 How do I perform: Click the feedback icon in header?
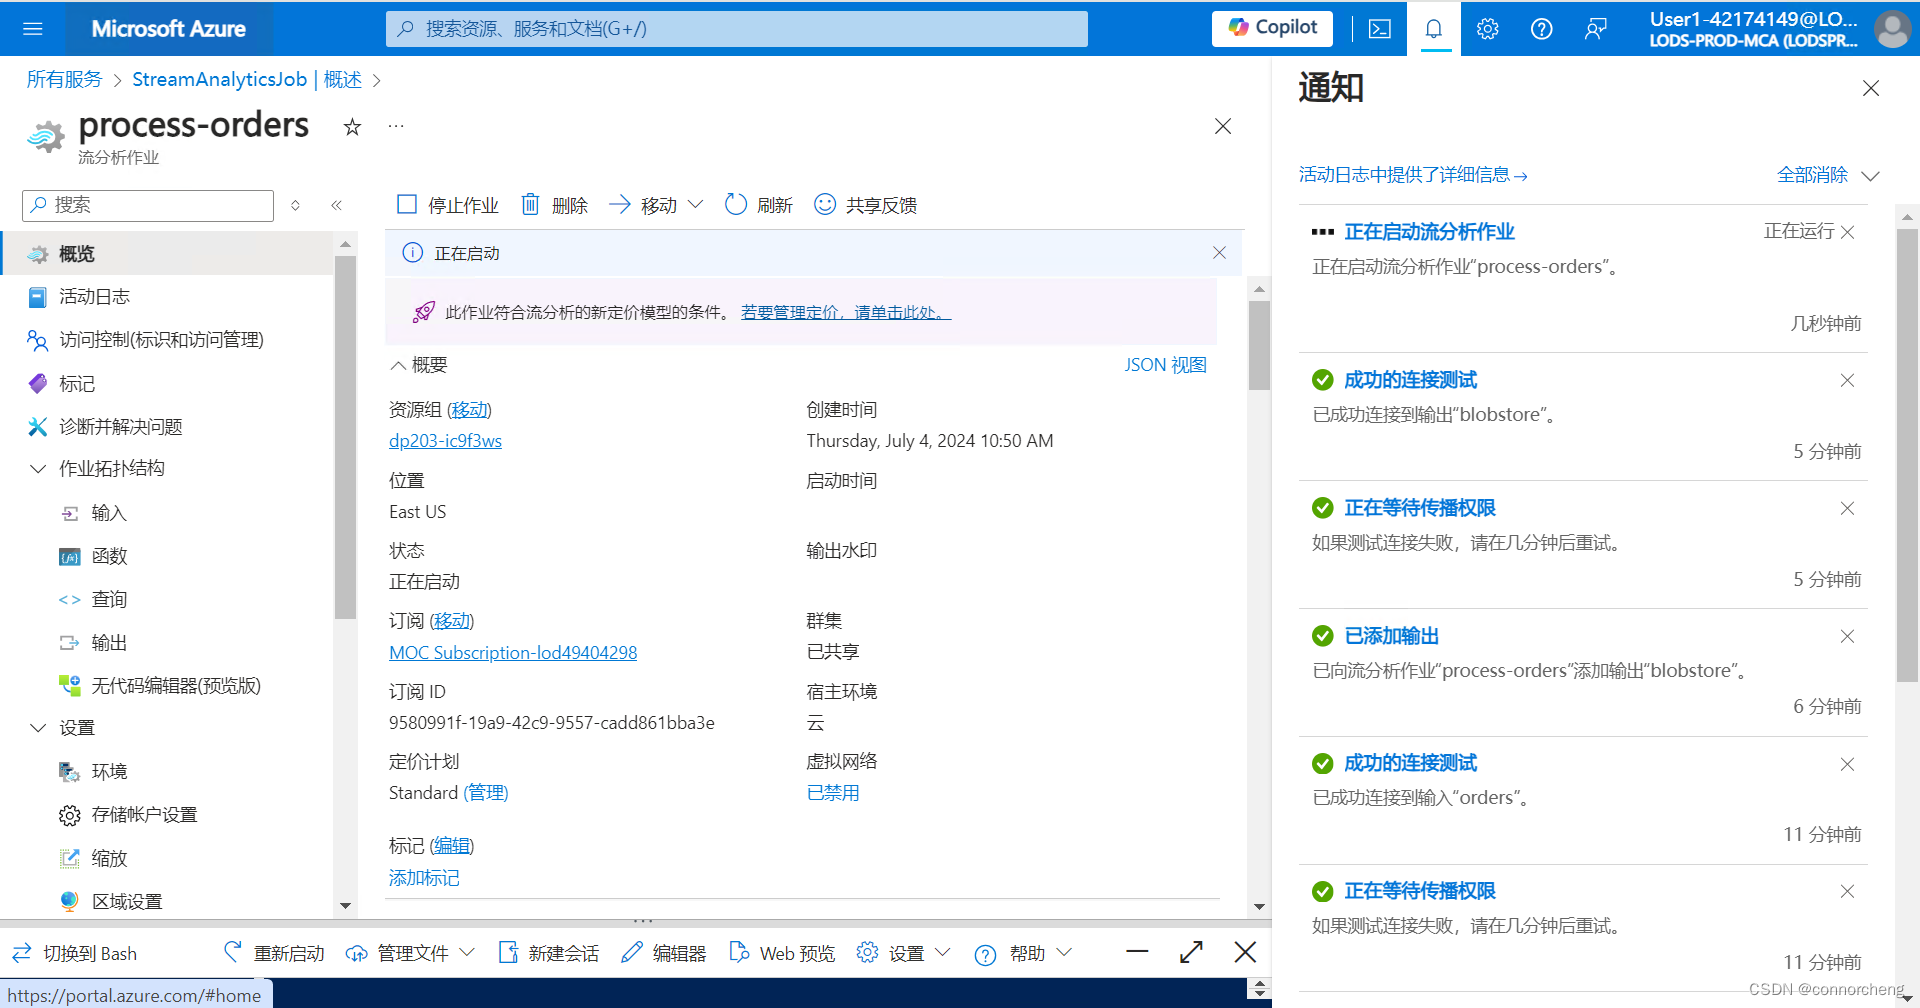pos(1596,28)
